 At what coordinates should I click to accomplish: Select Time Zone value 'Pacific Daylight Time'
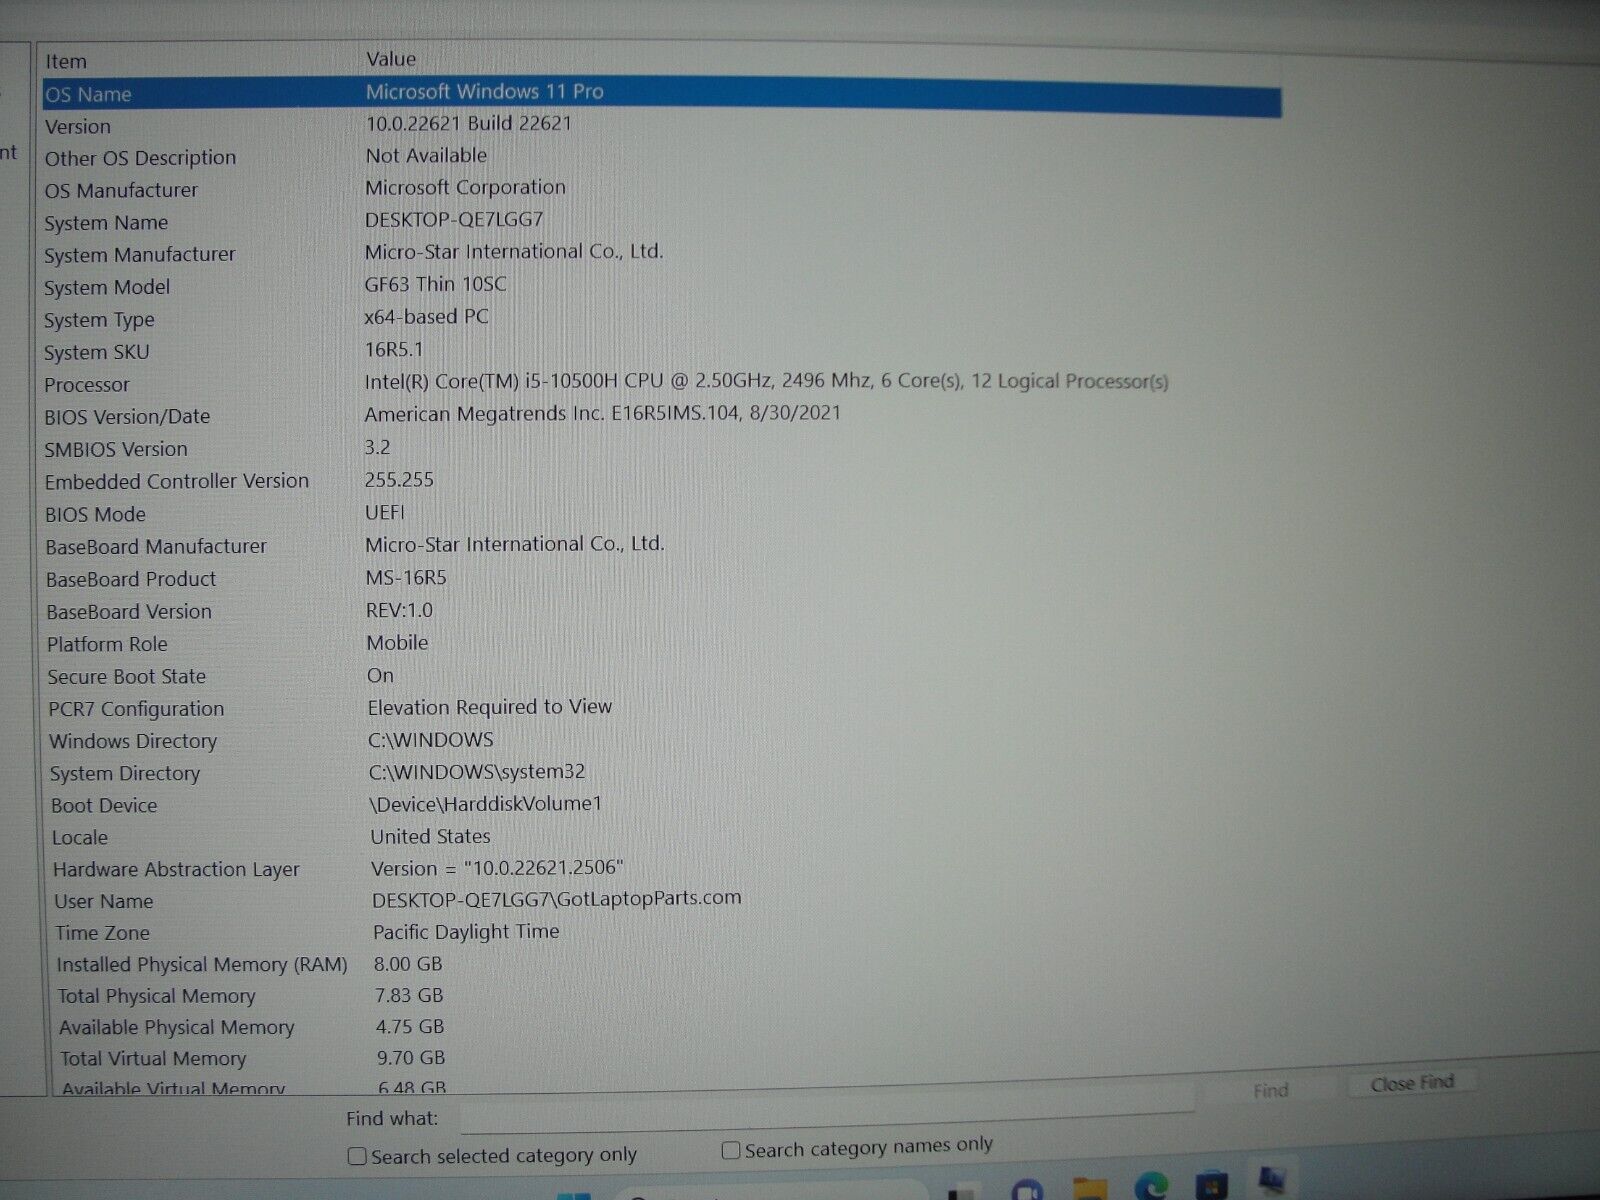(x=466, y=932)
